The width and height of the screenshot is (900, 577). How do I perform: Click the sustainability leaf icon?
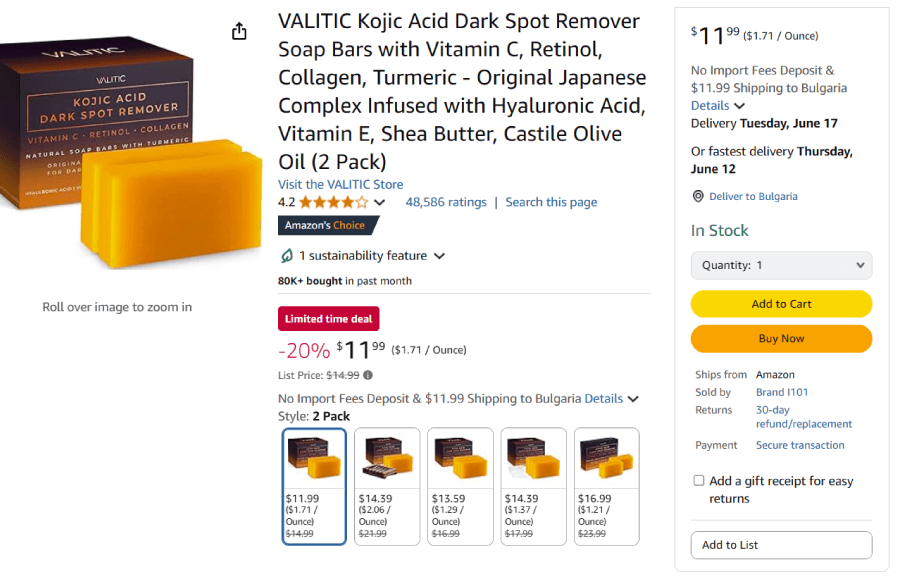286,255
